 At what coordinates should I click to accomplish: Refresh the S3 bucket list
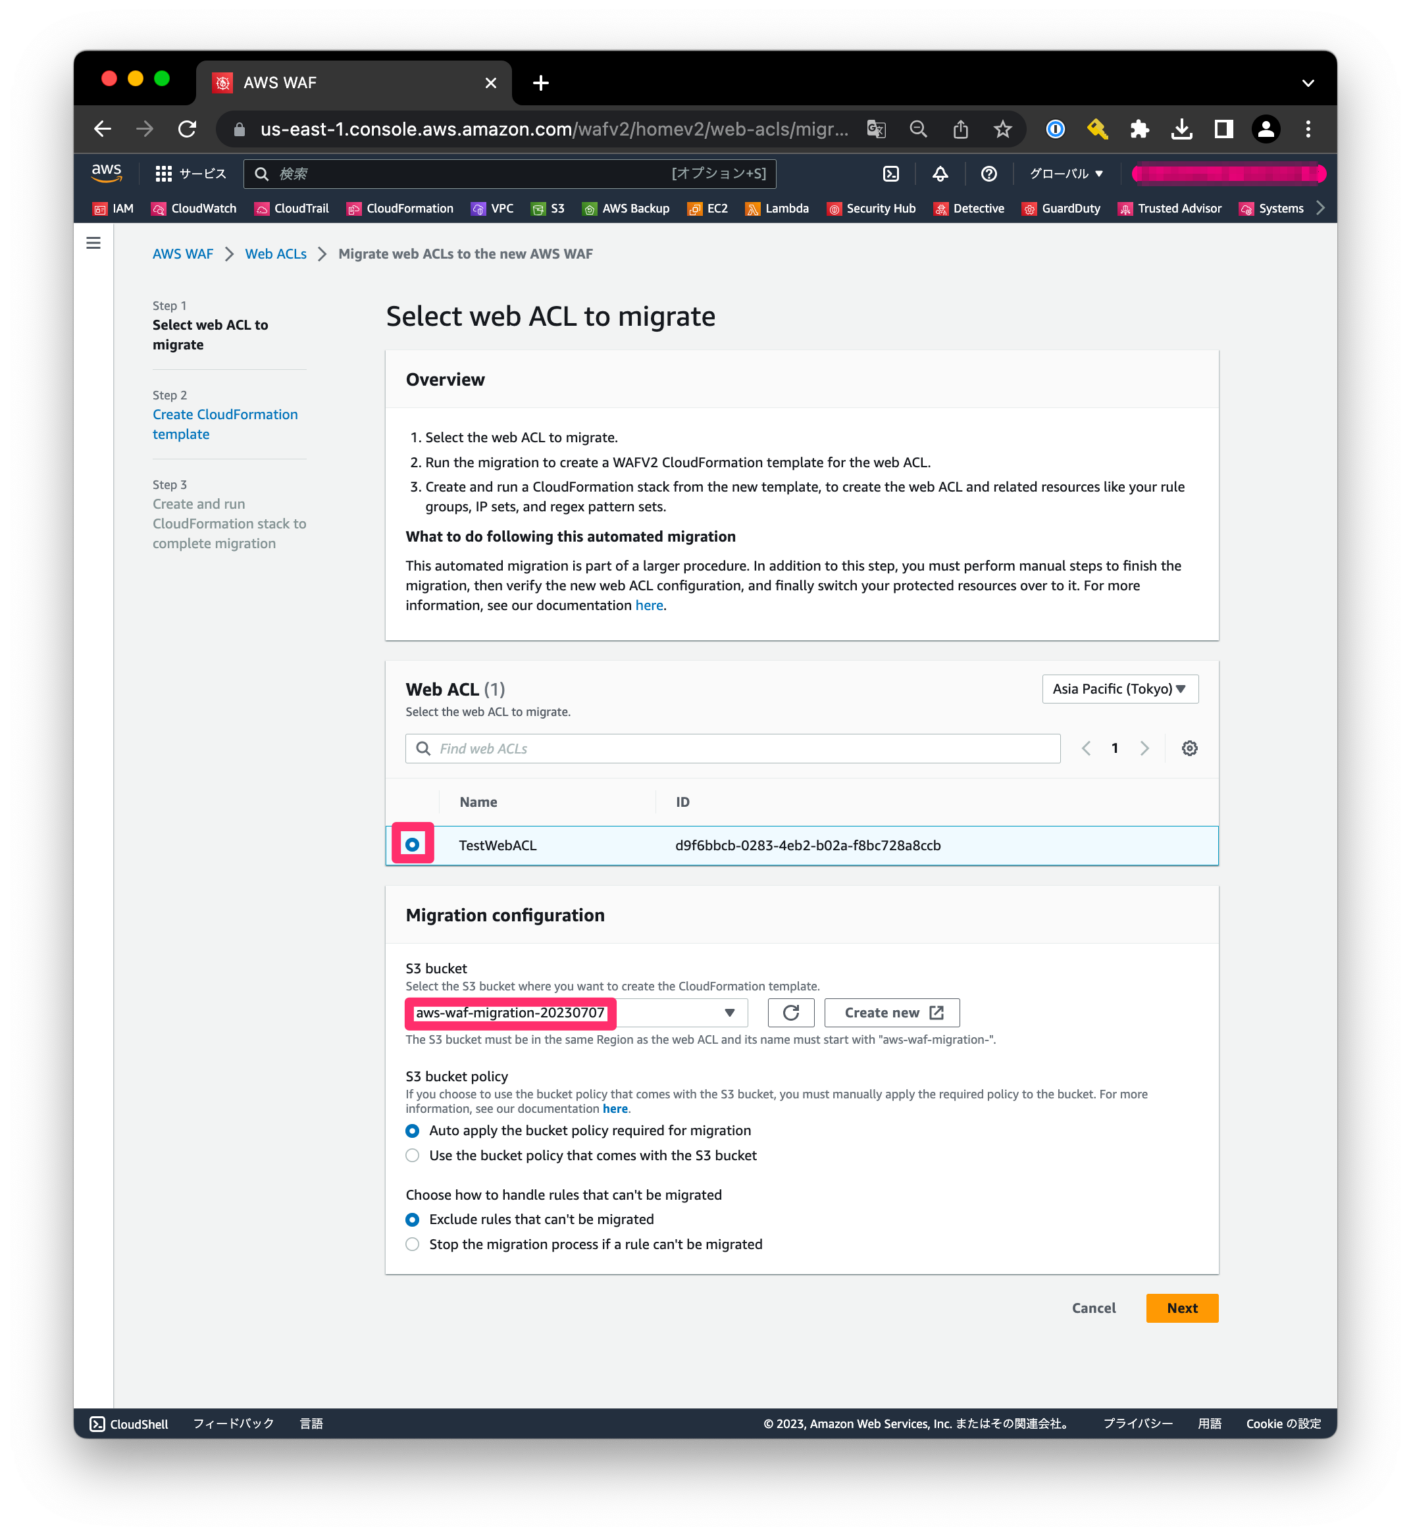coord(791,1013)
